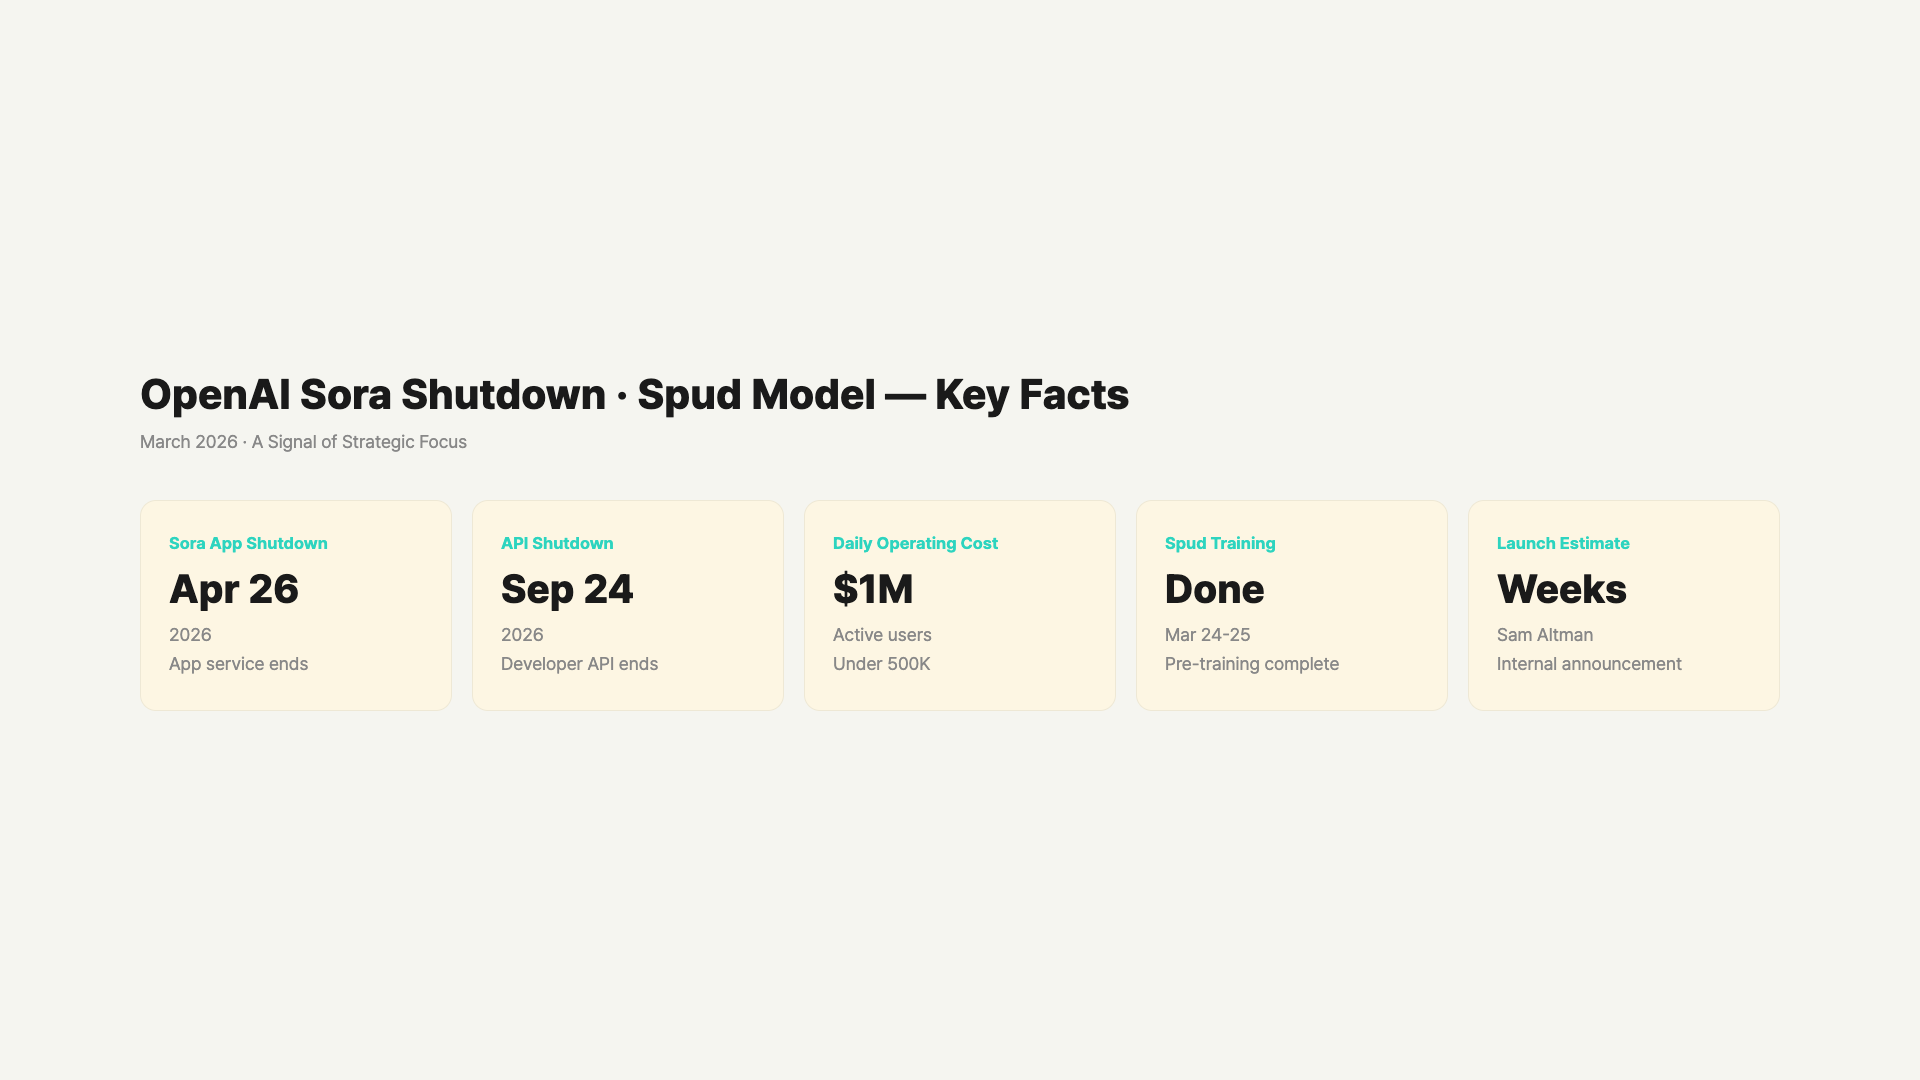Click the 'App service ends' text

[238, 664]
